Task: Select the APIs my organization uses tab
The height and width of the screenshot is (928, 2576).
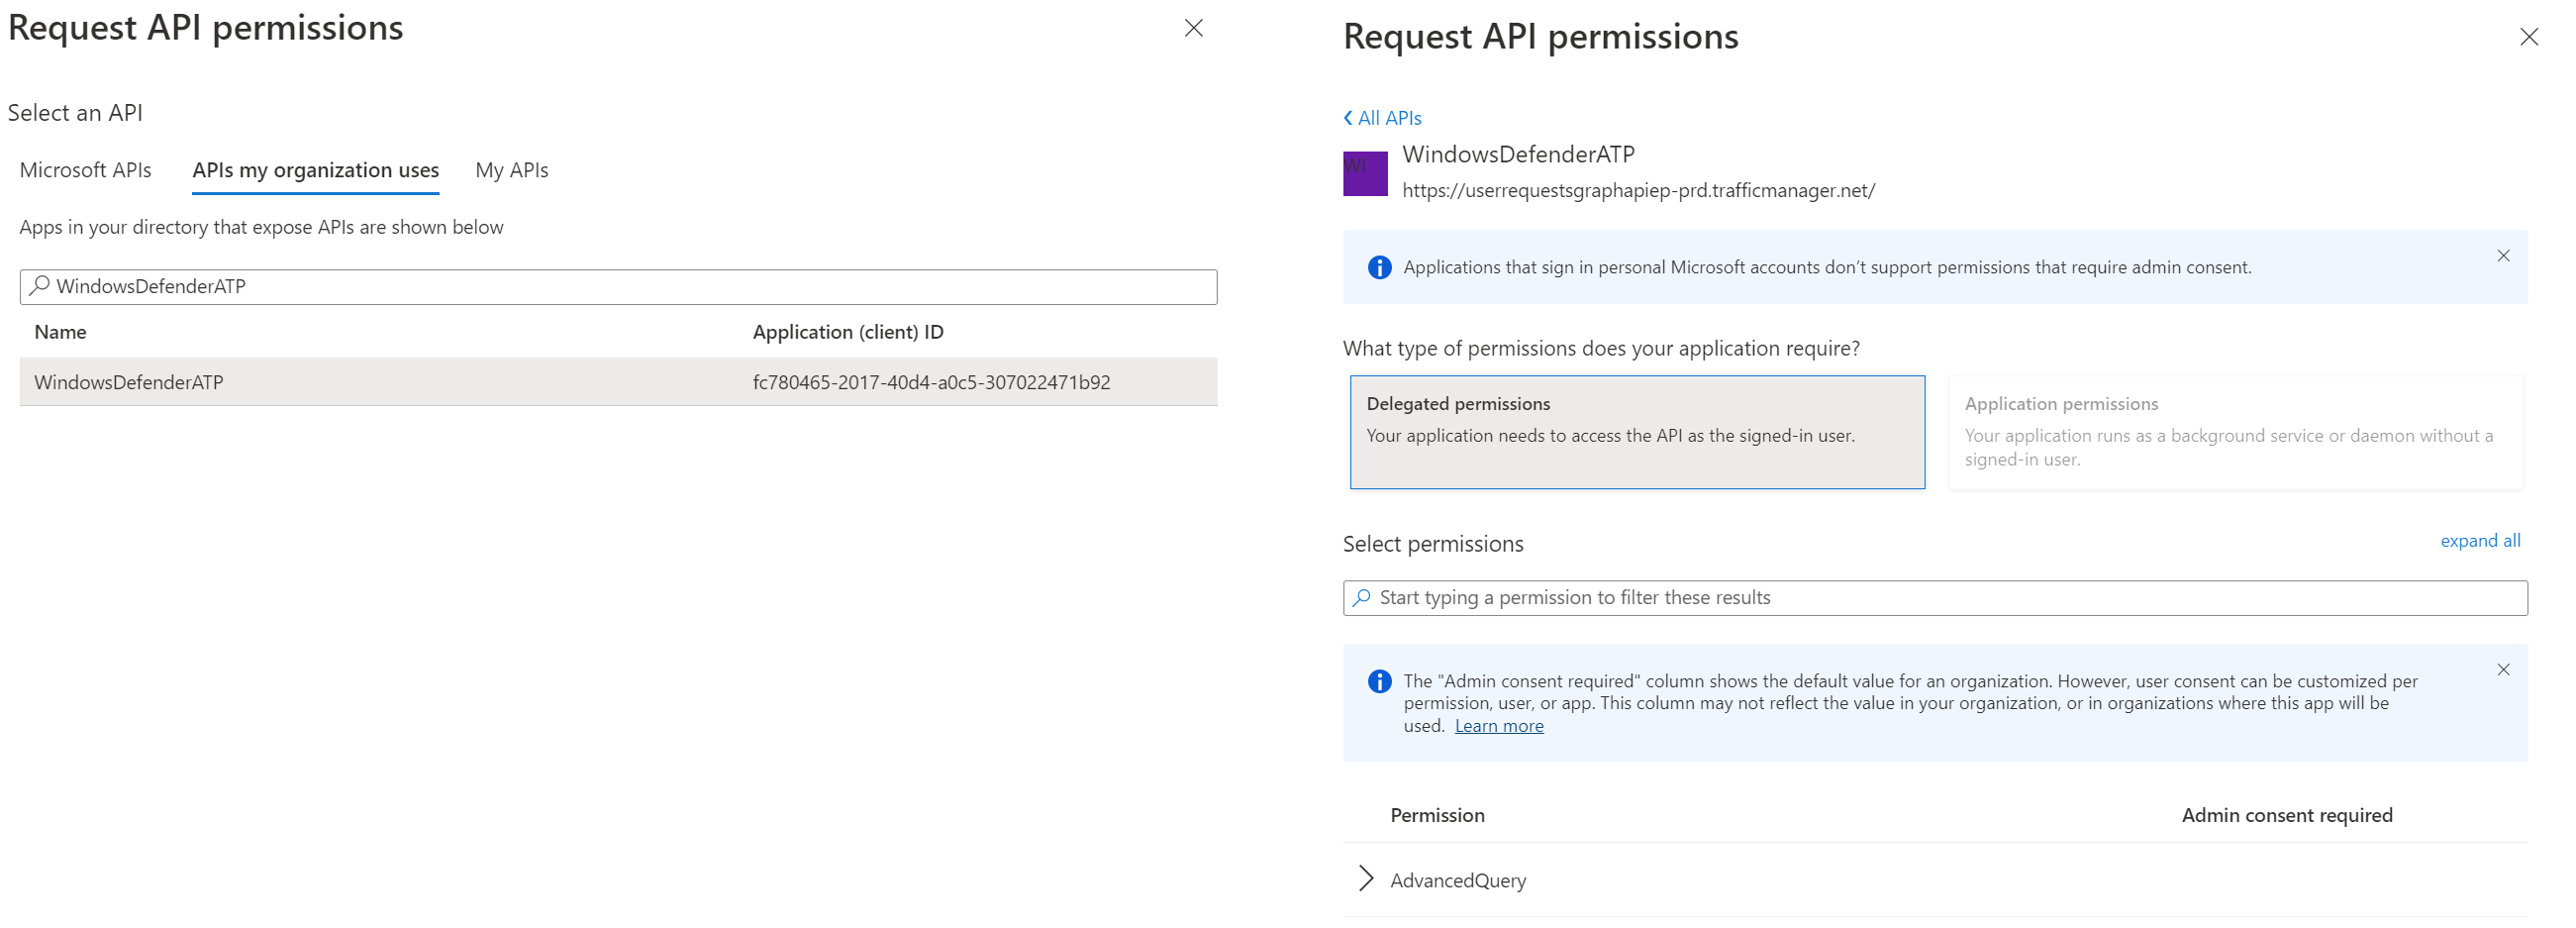Action: coord(315,170)
